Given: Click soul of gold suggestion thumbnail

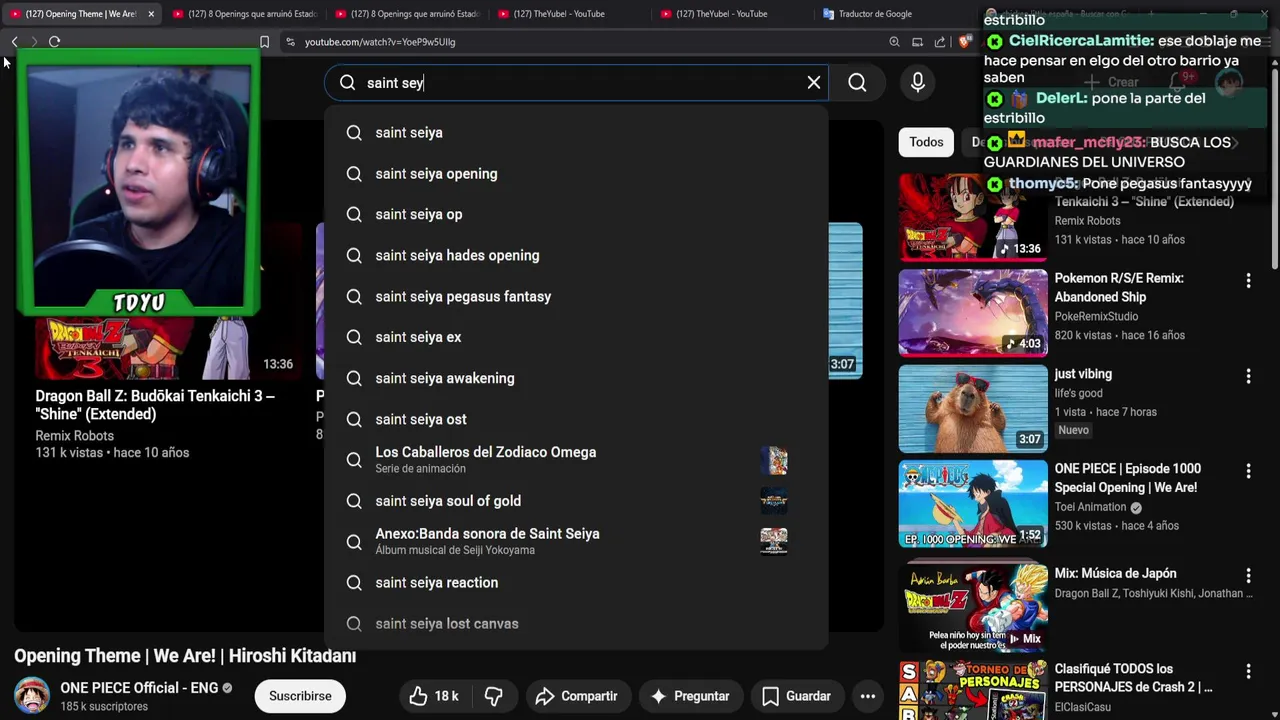Looking at the screenshot, I should click(x=774, y=501).
